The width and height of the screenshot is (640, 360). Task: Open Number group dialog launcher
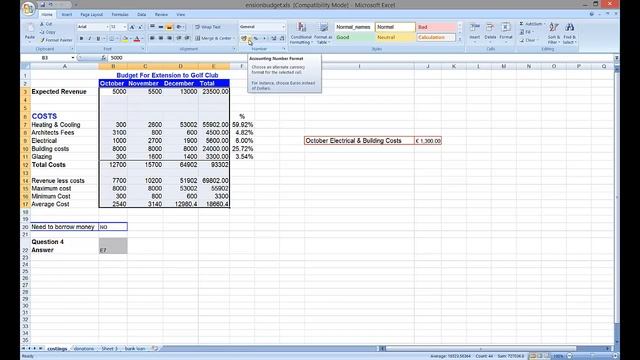(284, 49)
